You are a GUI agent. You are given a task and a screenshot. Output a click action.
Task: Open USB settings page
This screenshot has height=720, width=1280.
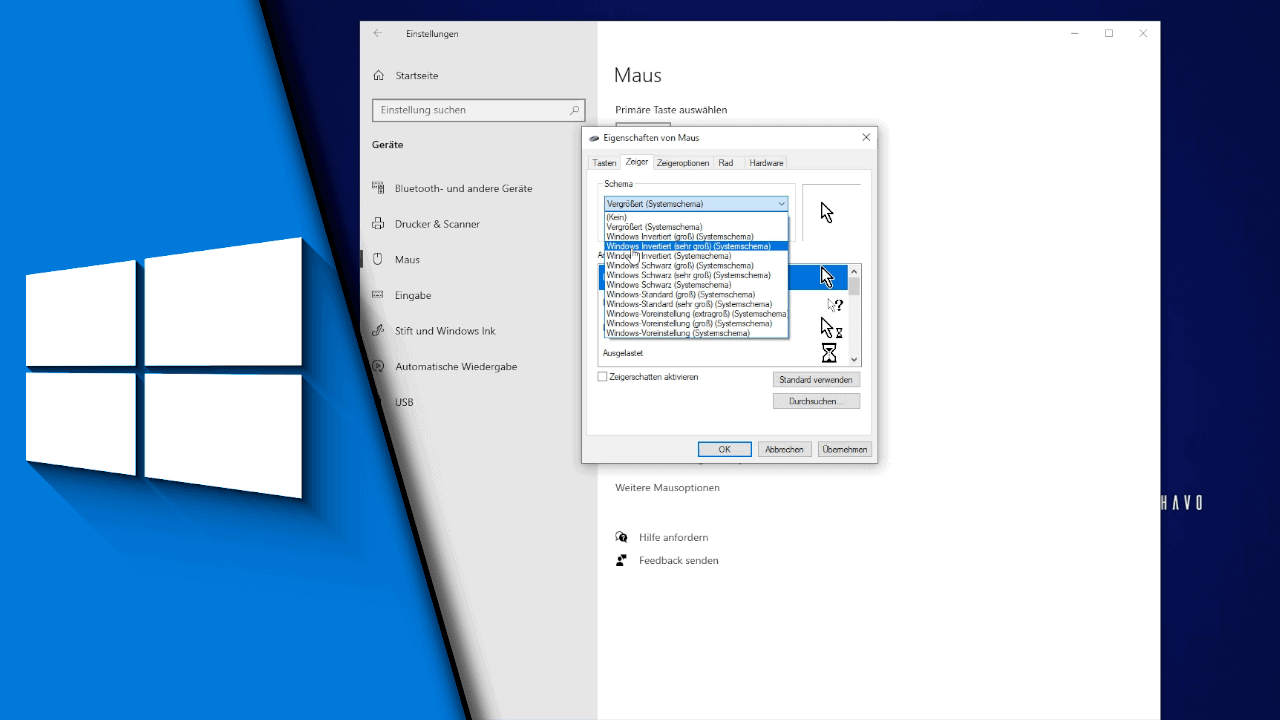click(404, 402)
